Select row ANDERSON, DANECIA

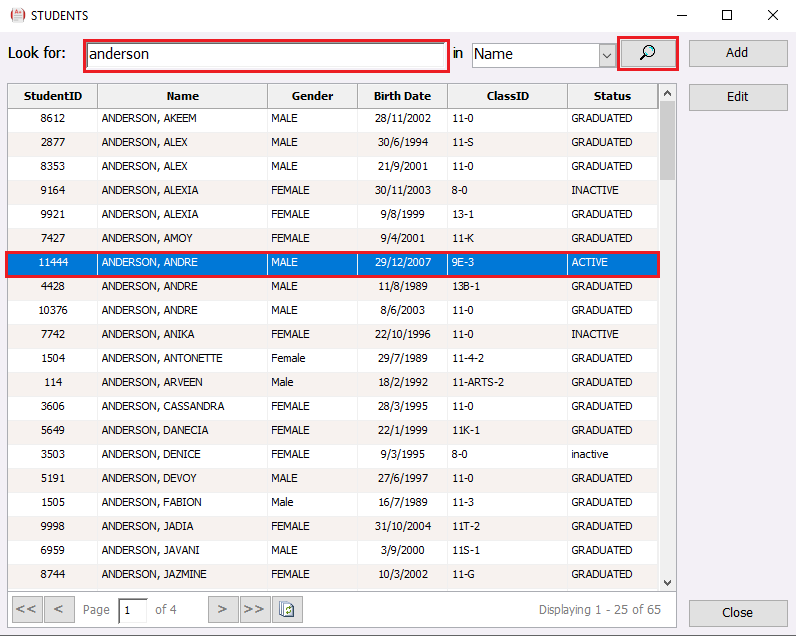333,430
